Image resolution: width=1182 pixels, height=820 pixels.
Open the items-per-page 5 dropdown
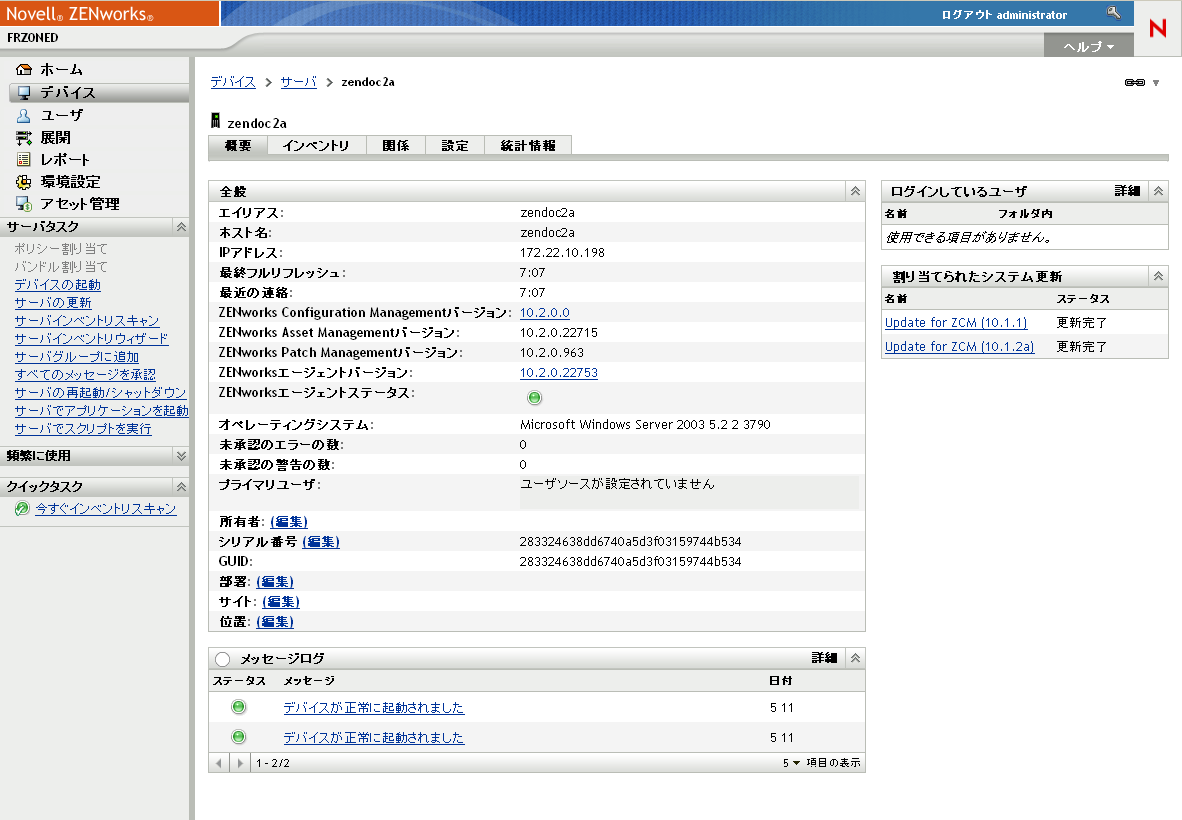tap(792, 763)
